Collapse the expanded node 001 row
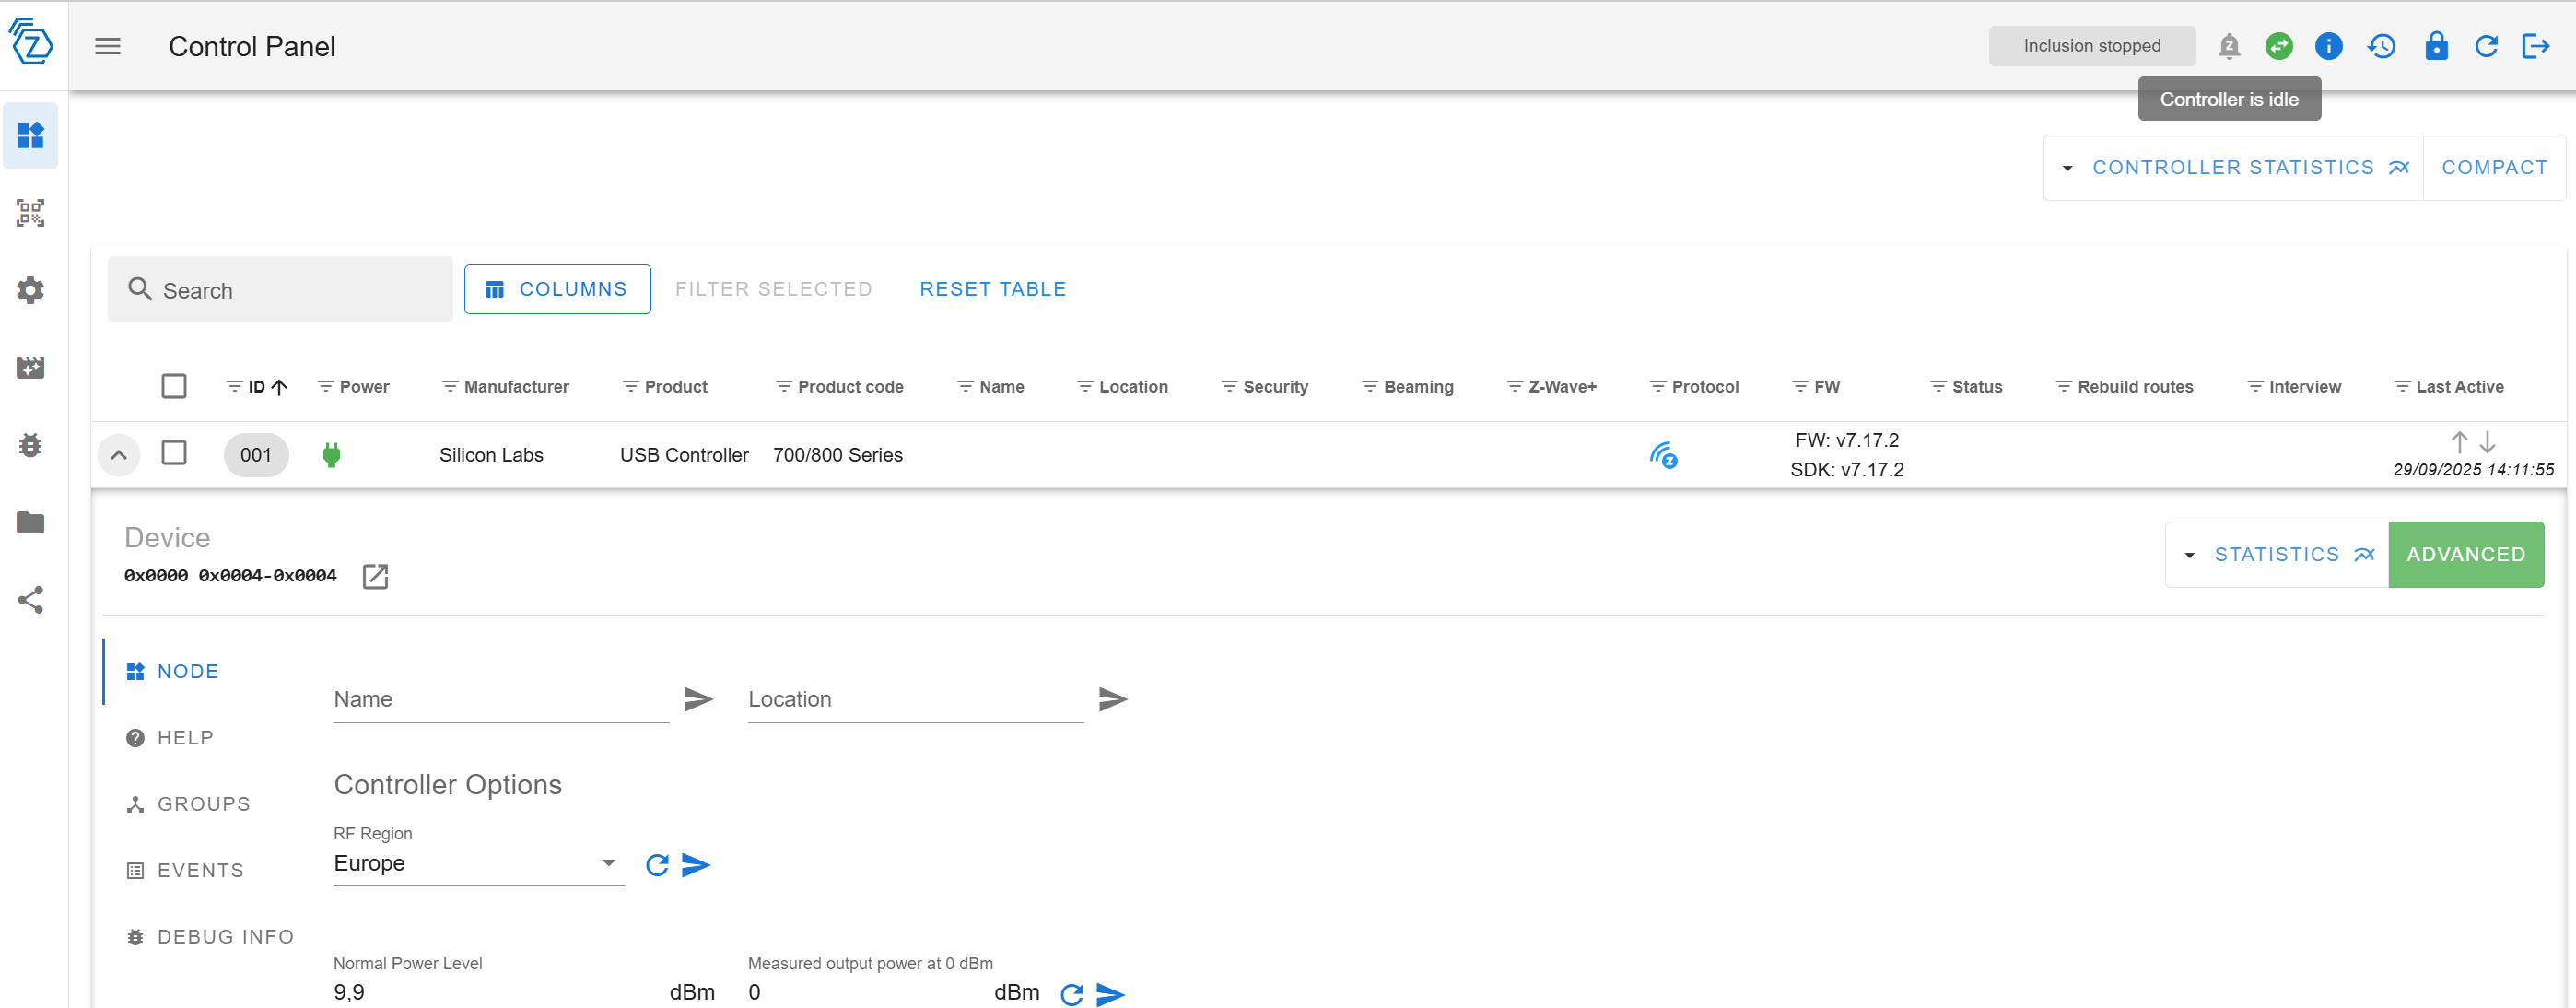 118,455
